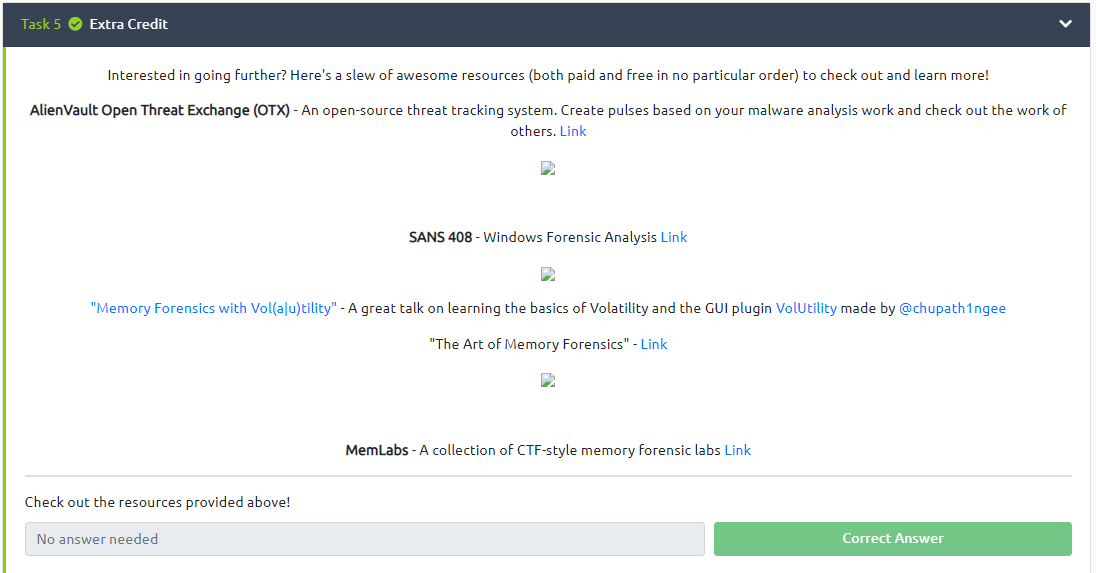Collapse Task 5 using the header chevron

(1065, 24)
